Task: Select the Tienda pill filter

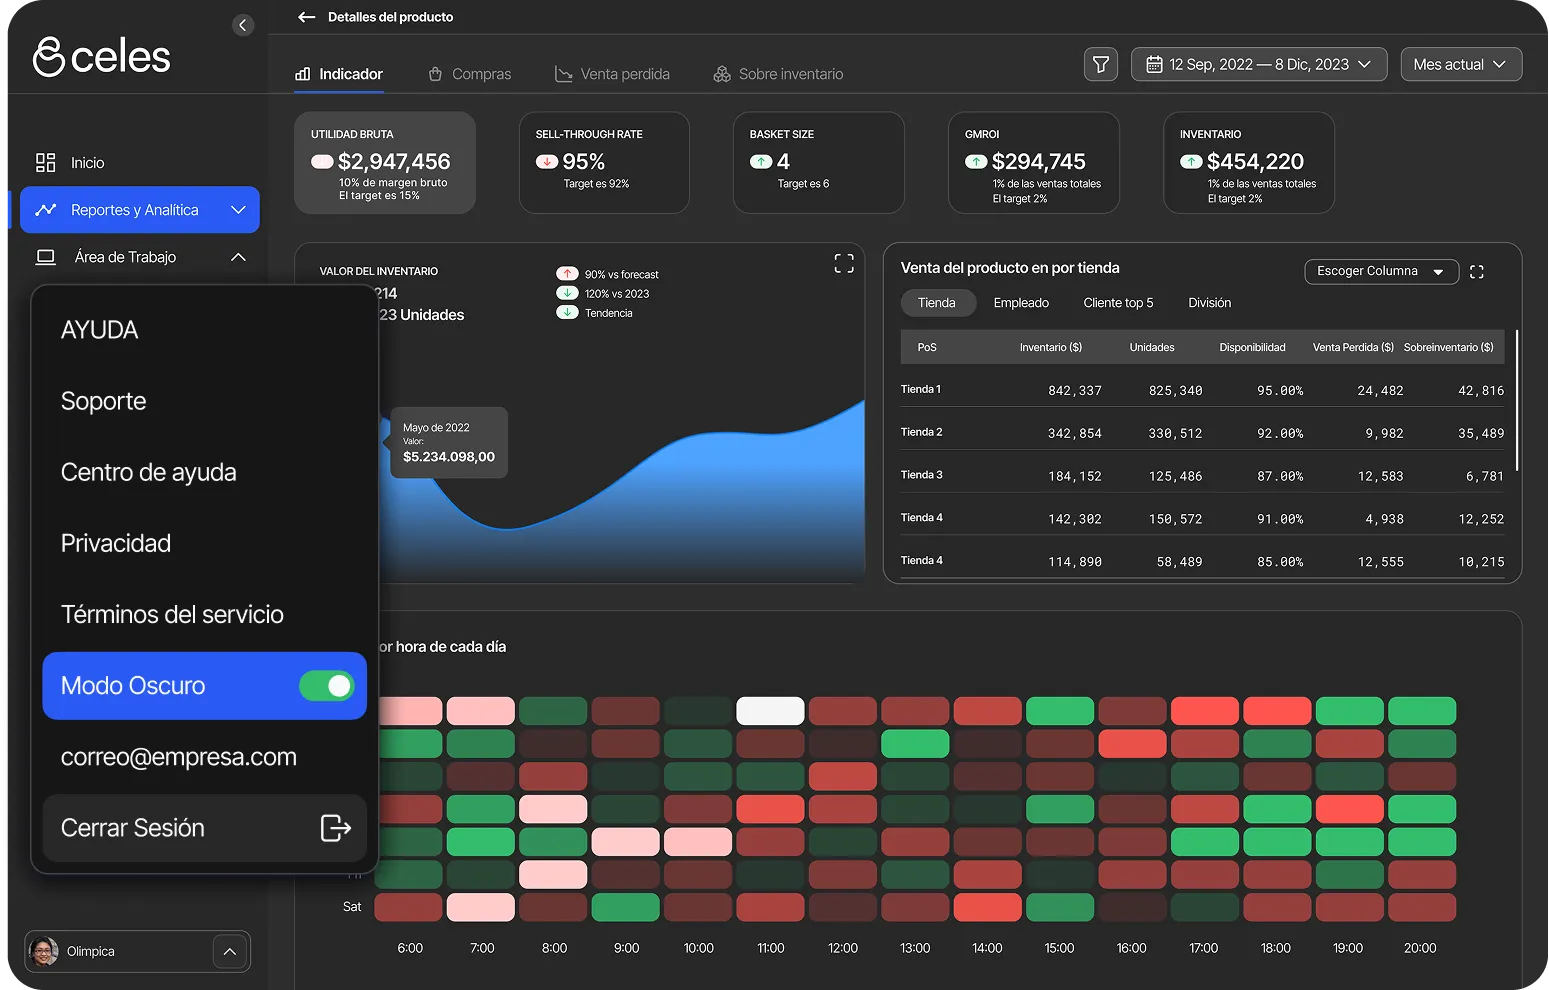Action: pyautogui.click(x=937, y=303)
